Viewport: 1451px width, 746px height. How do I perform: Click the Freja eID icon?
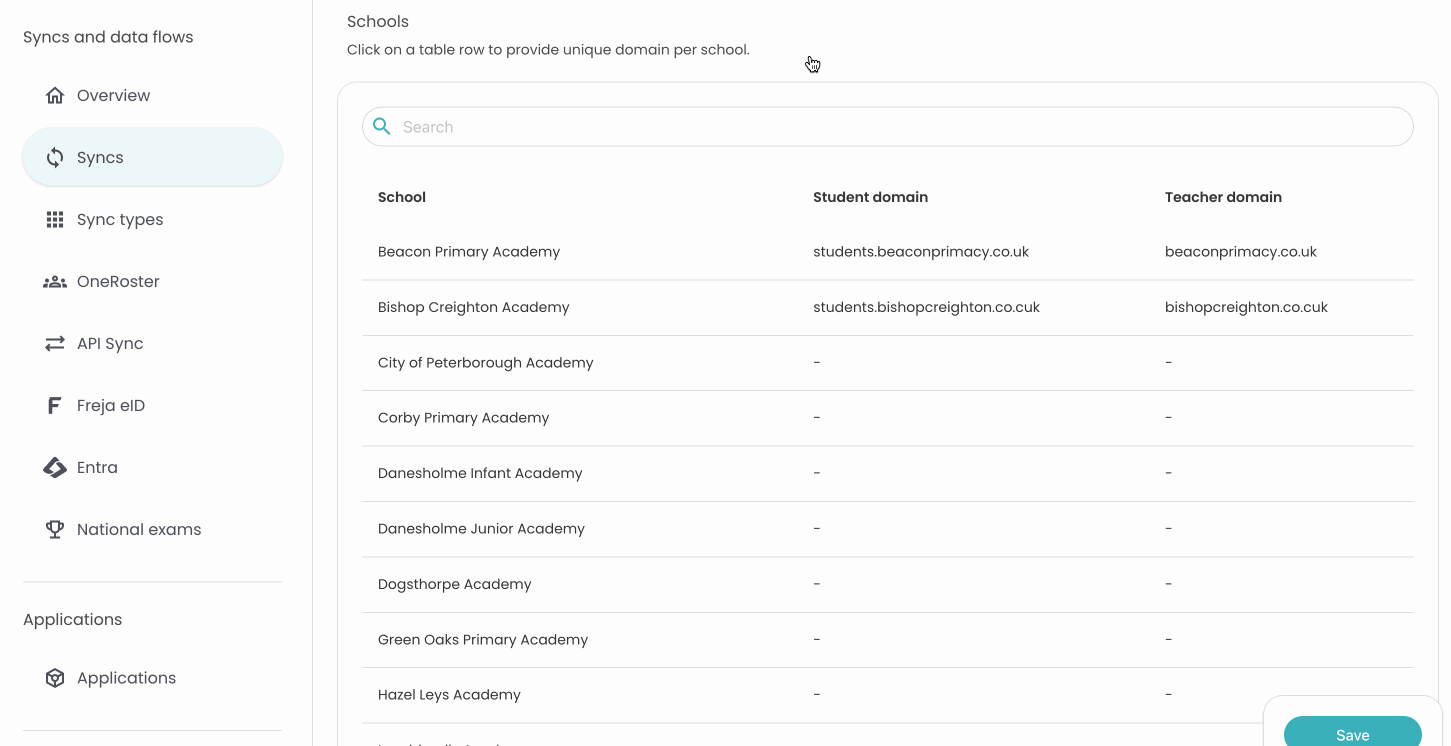pyautogui.click(x=55, y=406)
